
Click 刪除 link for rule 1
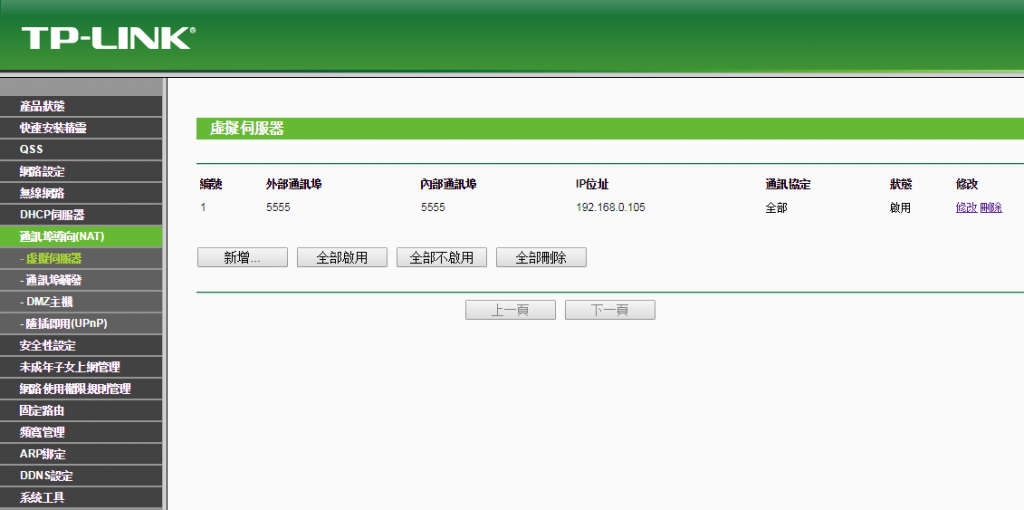click(991, 208)
